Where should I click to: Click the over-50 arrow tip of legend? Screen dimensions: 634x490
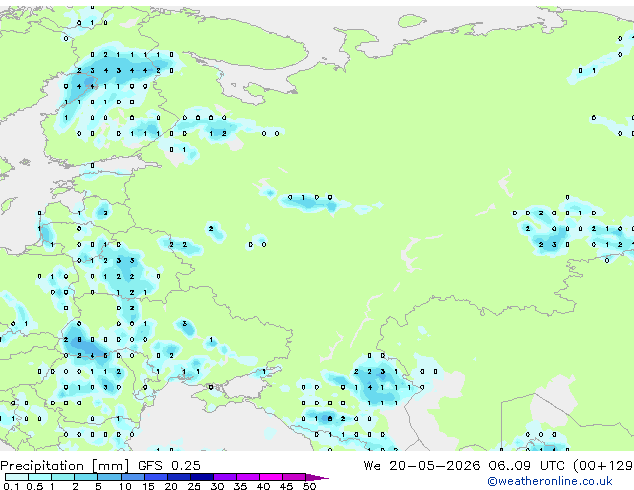(317, 477)
